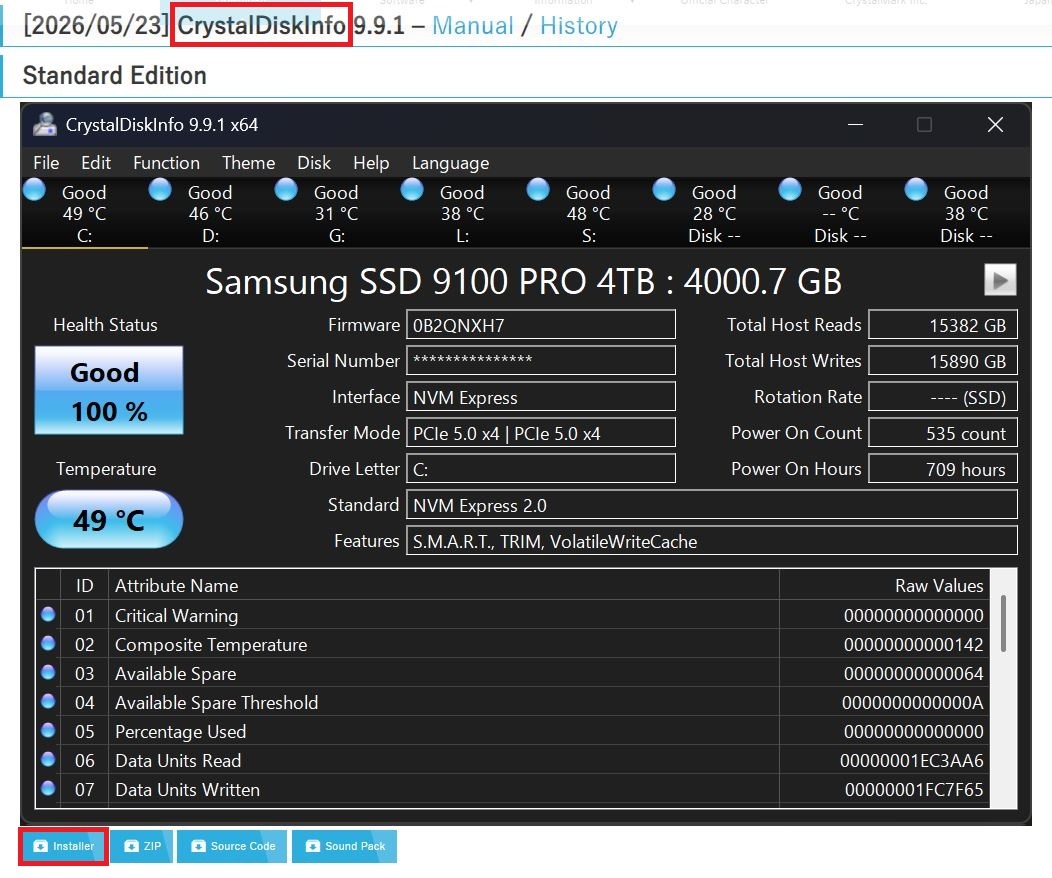Close the CrystalDiskInfo window

[x=995, y=125]
